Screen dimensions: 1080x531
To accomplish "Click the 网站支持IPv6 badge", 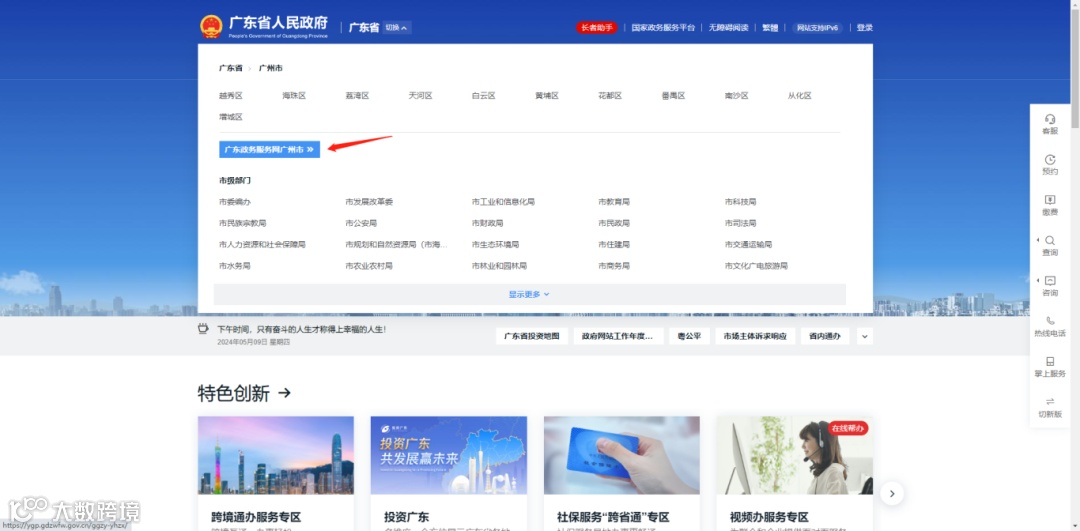I will 817,28.
